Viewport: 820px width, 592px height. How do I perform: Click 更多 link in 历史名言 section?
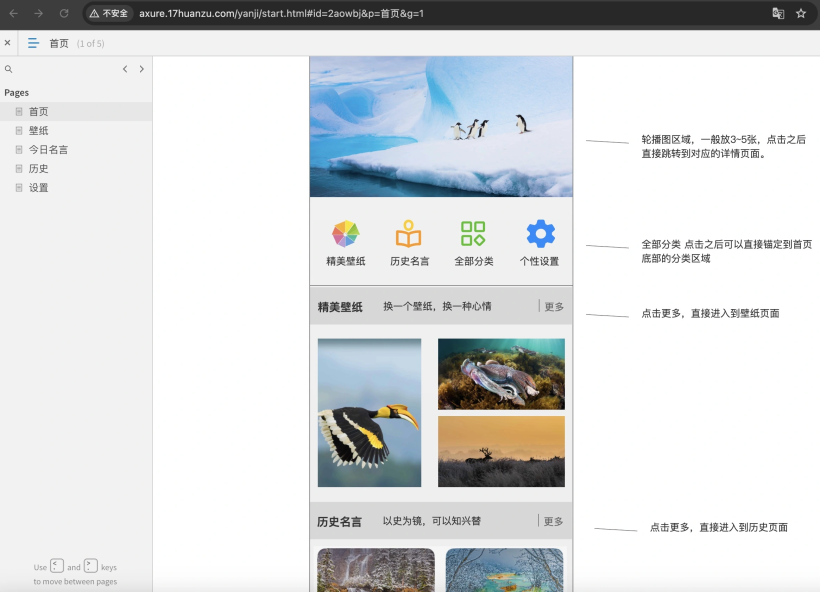(553, 521)
